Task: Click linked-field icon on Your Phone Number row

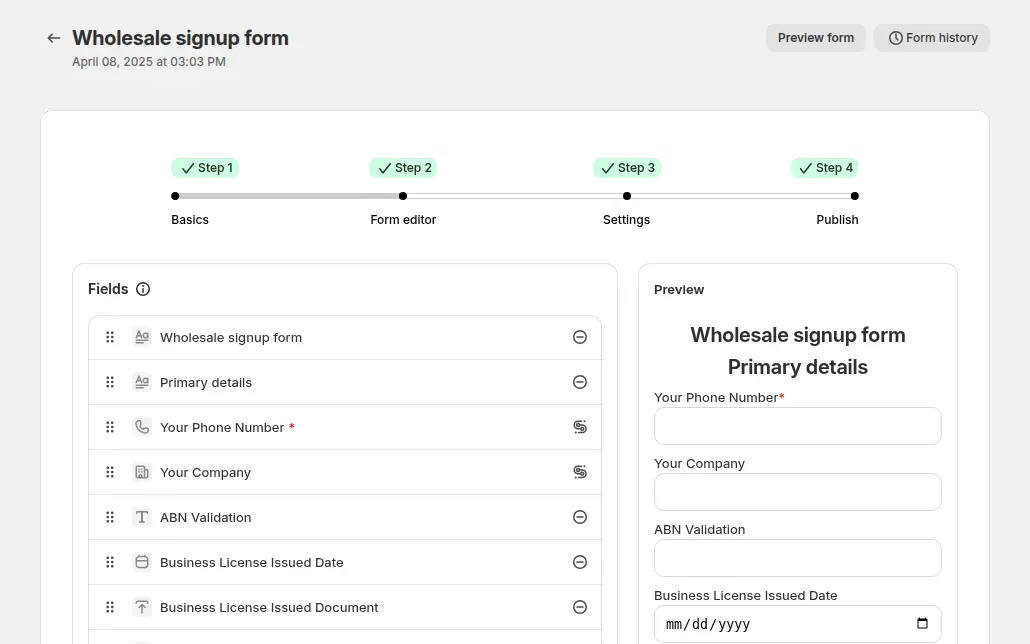Action: pos(579,428)
